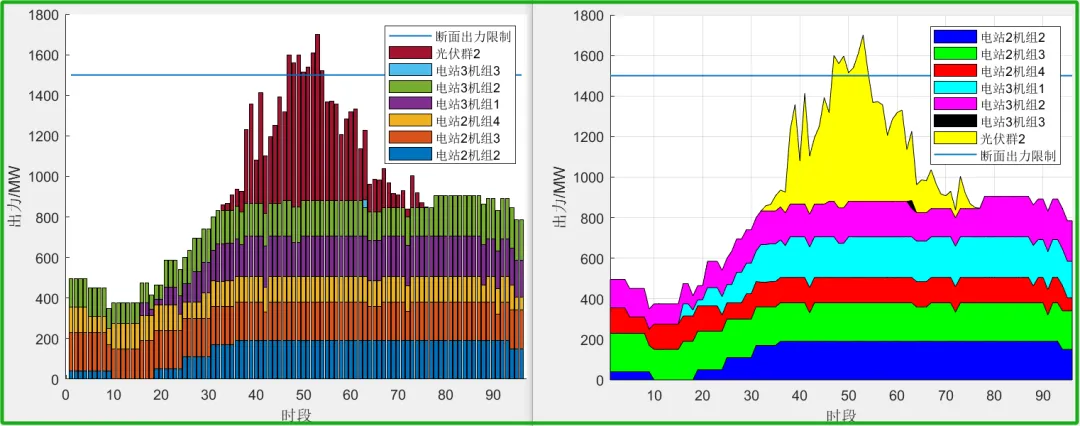Click the 电站3机组2 magenta swatch in area chart legend

(955, 104)
